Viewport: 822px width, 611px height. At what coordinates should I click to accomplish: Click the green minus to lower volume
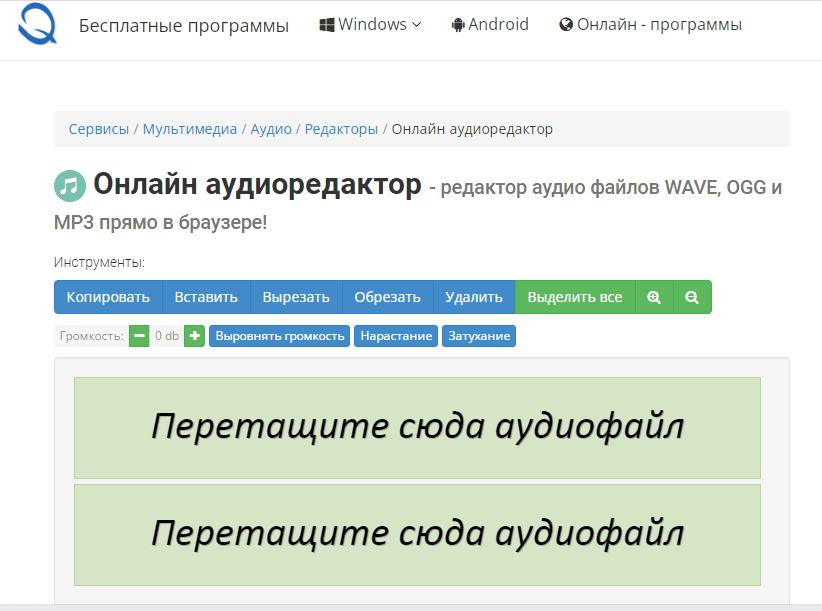point(138,336)
